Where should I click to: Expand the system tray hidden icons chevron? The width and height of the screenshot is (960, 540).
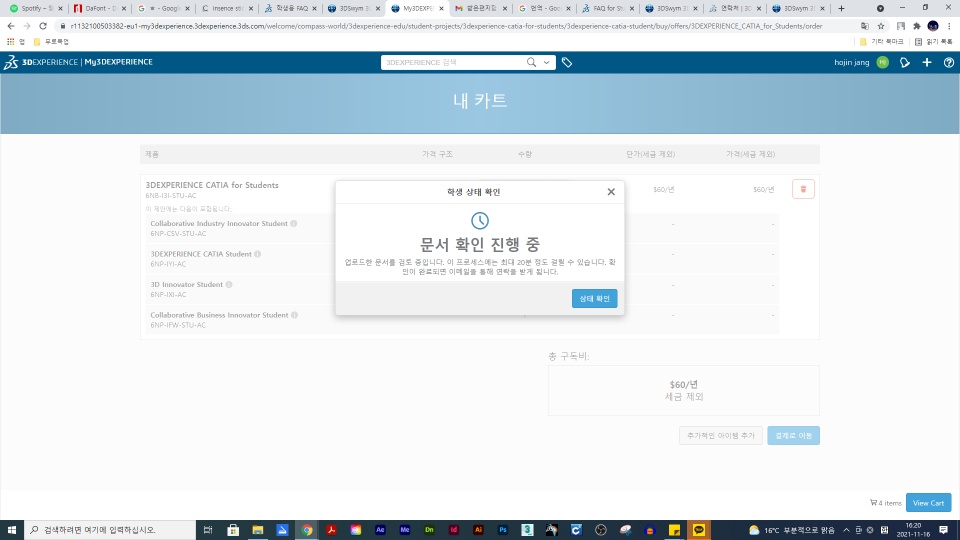[846, 530]
